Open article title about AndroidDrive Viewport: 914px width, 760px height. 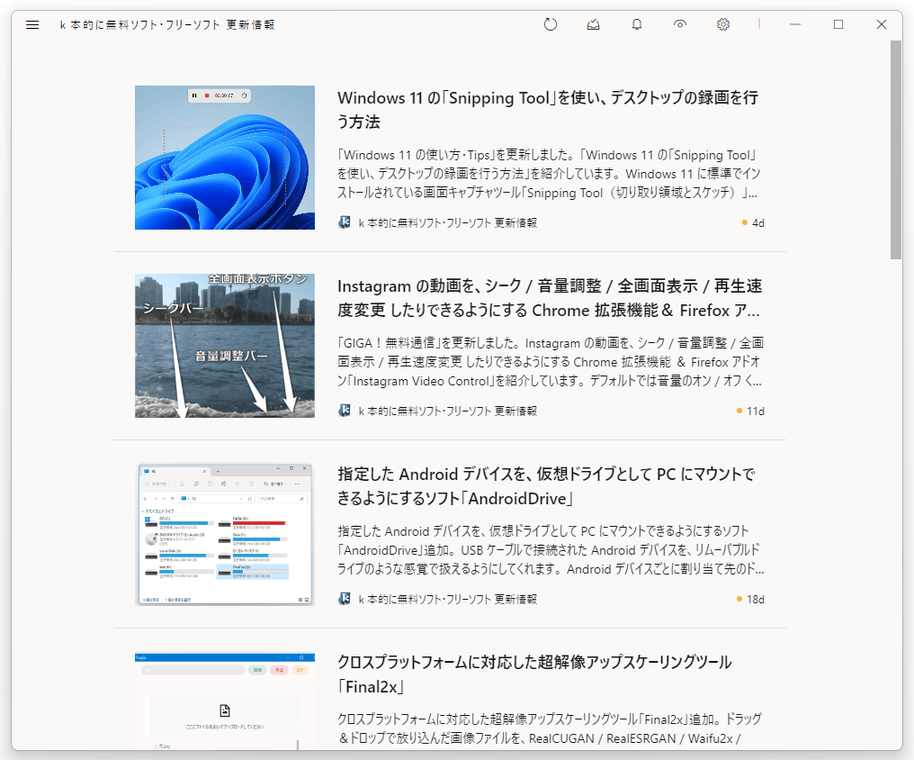point(546,486)
